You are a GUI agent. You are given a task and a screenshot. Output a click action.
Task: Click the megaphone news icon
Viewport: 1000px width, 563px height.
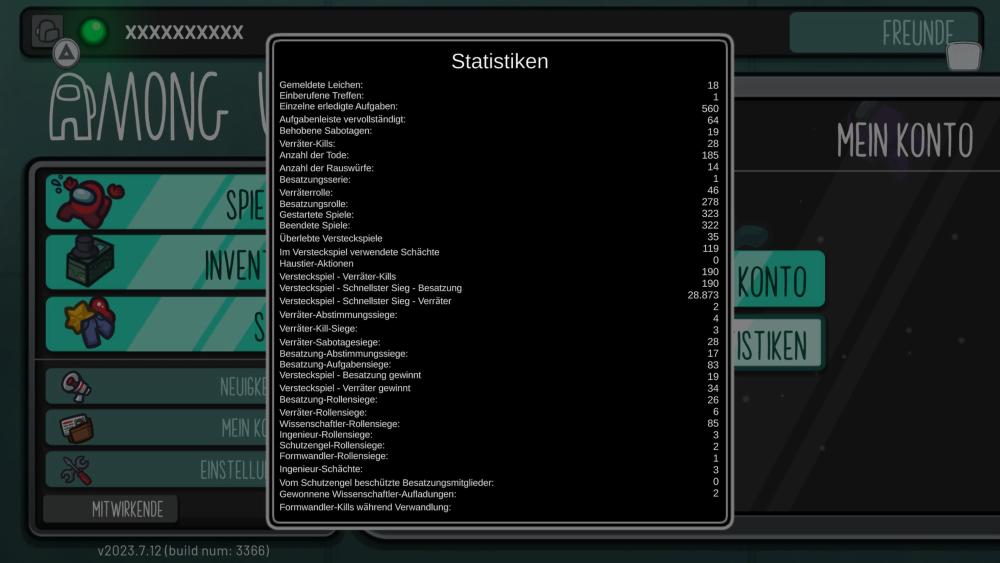point(76,387)
